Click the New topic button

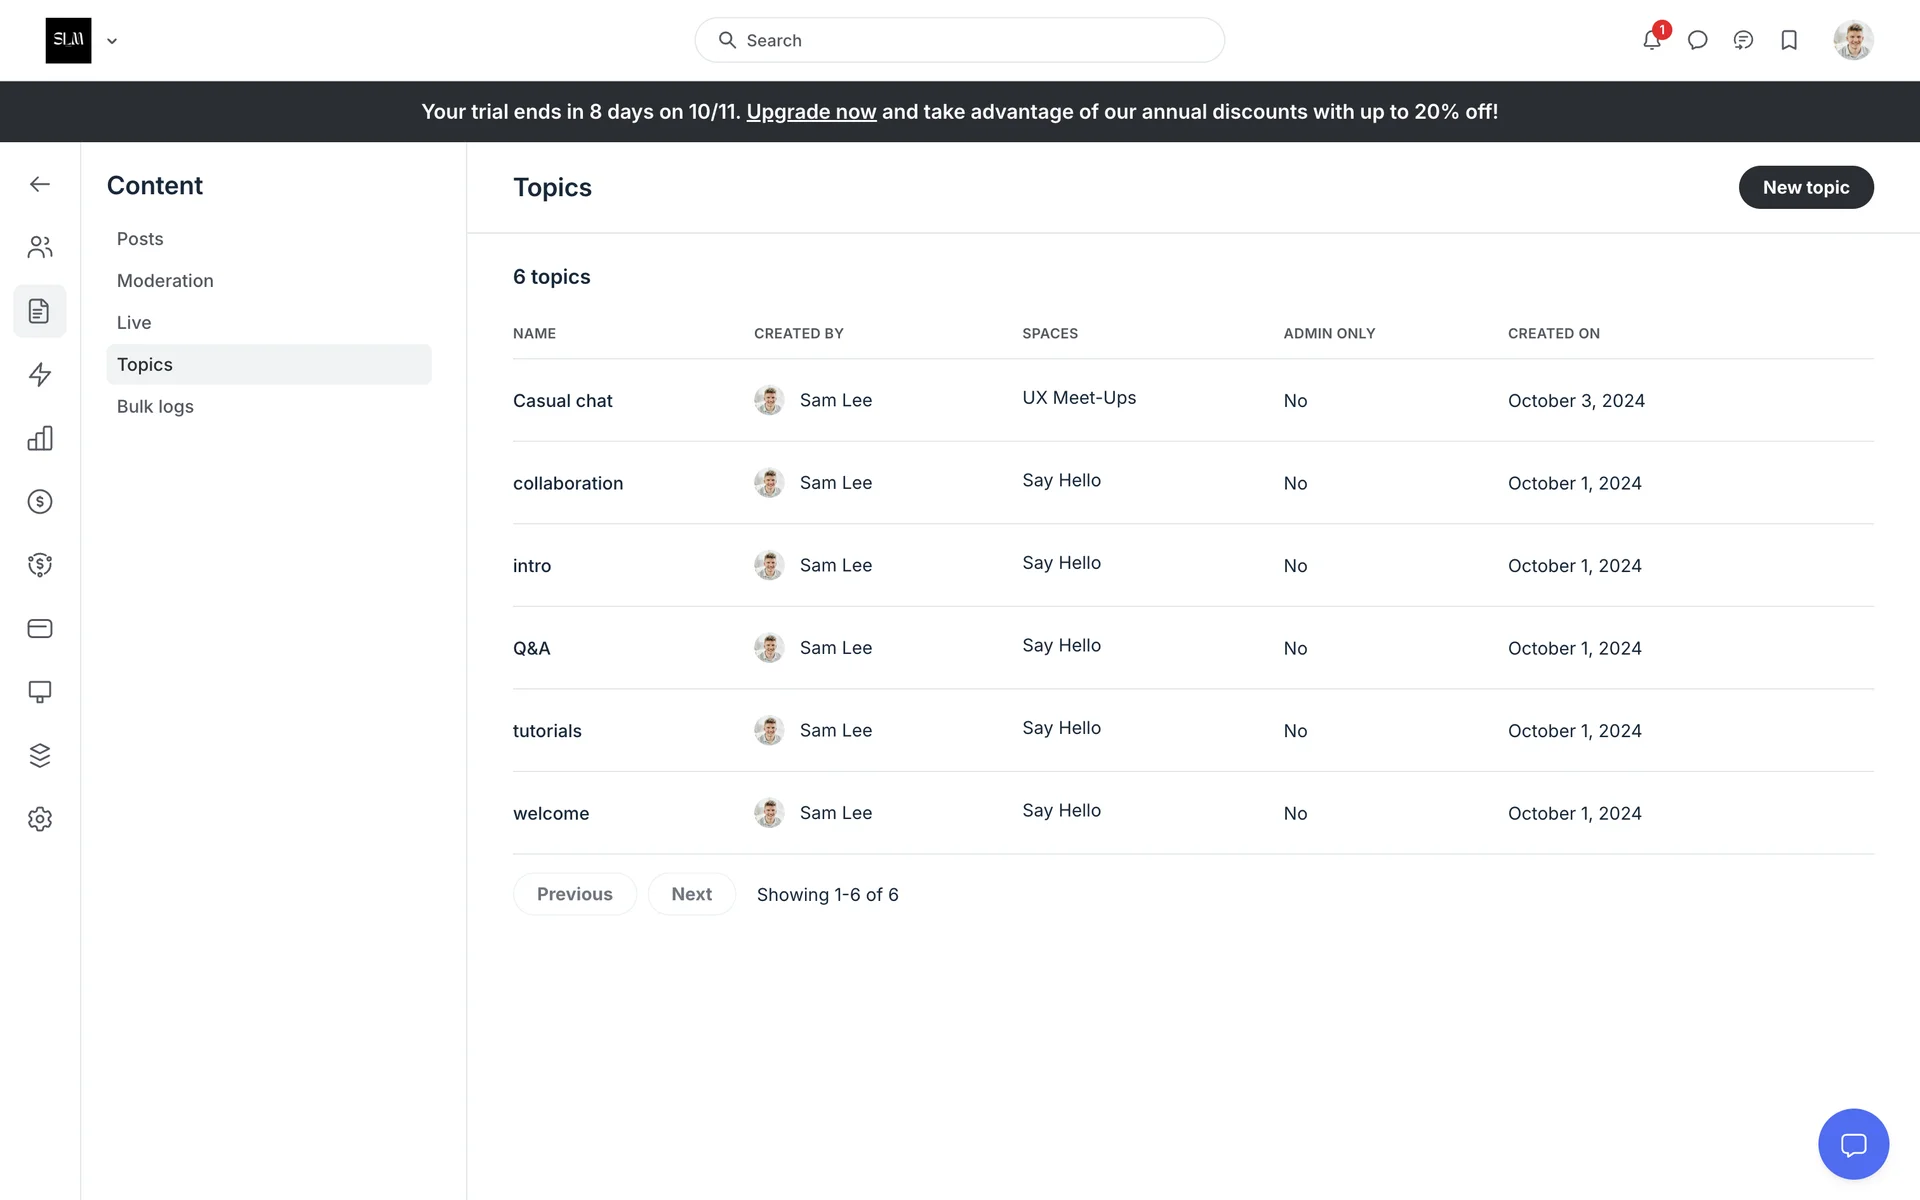1805,187
